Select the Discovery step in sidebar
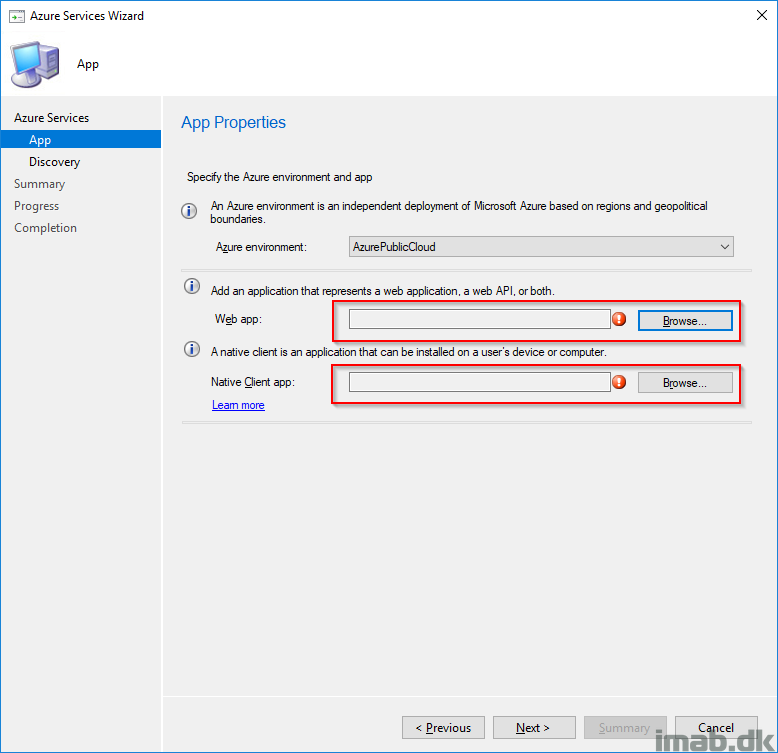Screen dimensions: 778x753 pos(55,162)
